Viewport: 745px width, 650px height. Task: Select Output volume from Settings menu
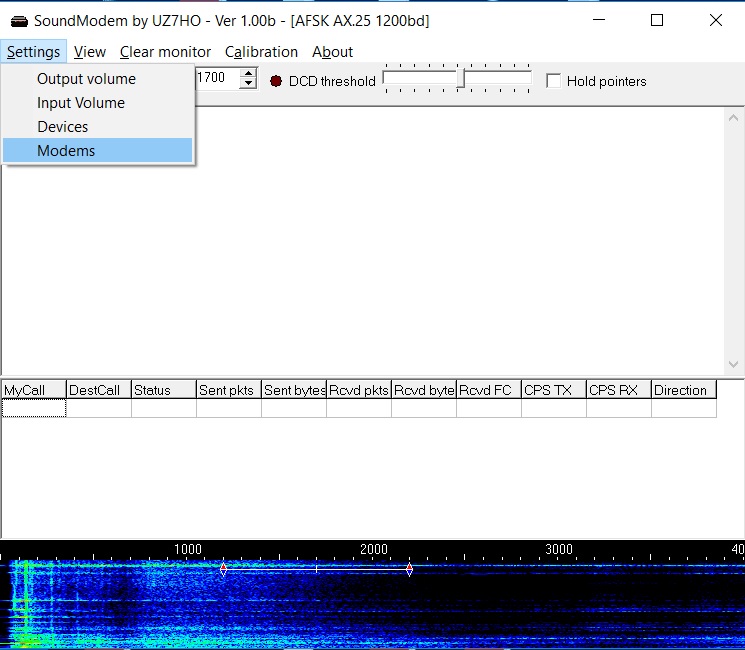[x=86, y=79]
